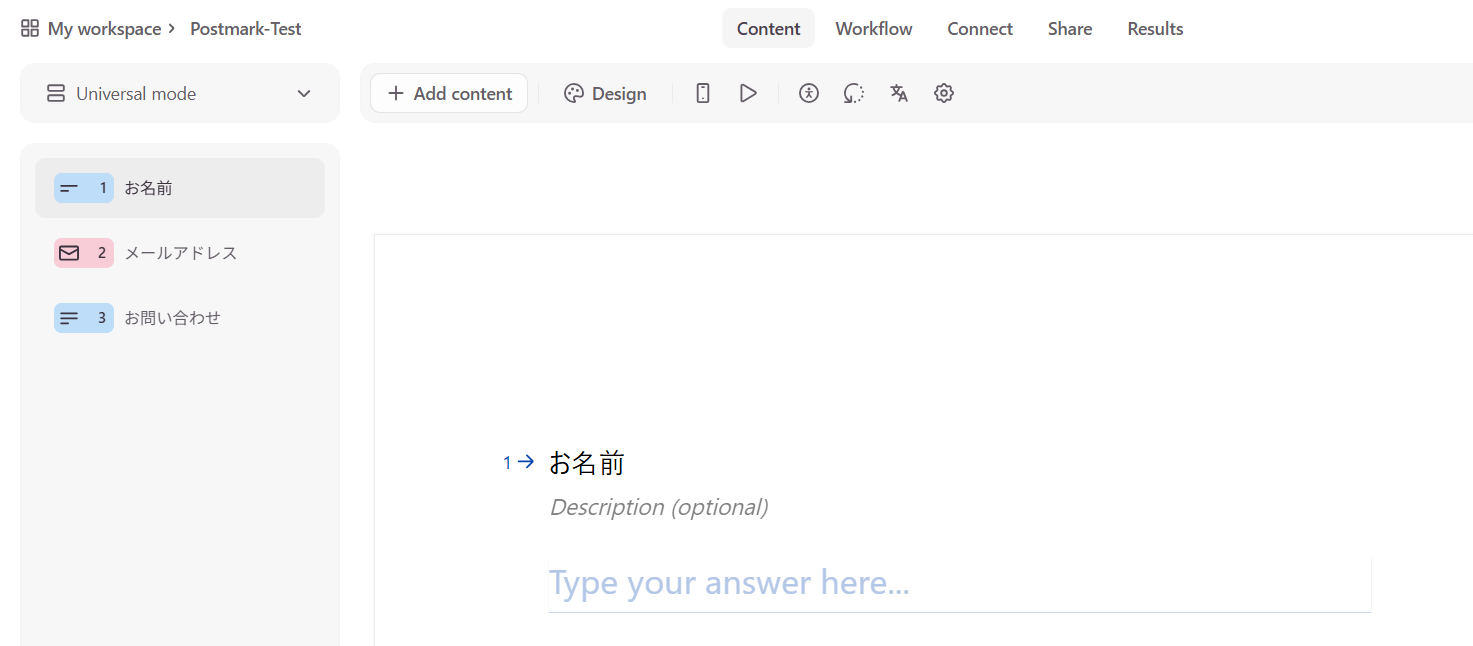This screenshot has height=646, width=1473.
Task: Click the email envelope icon badge
Action: pos(84,253)
